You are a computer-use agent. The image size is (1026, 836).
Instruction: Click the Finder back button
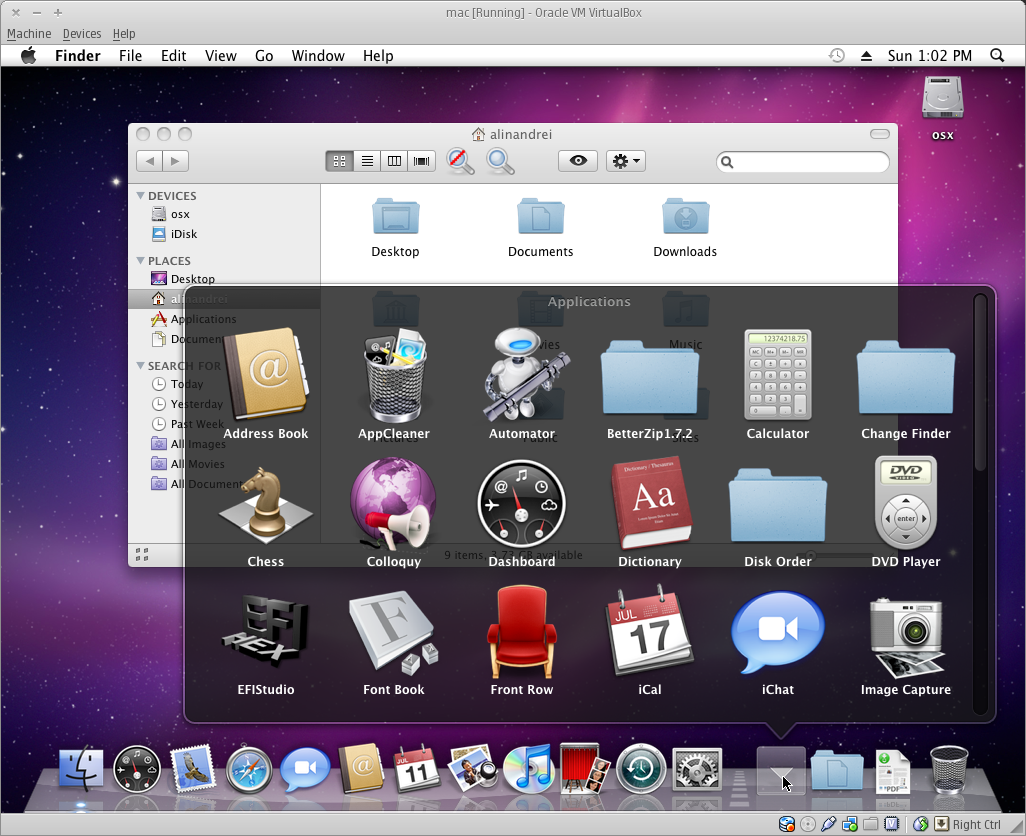click(149, 161)
